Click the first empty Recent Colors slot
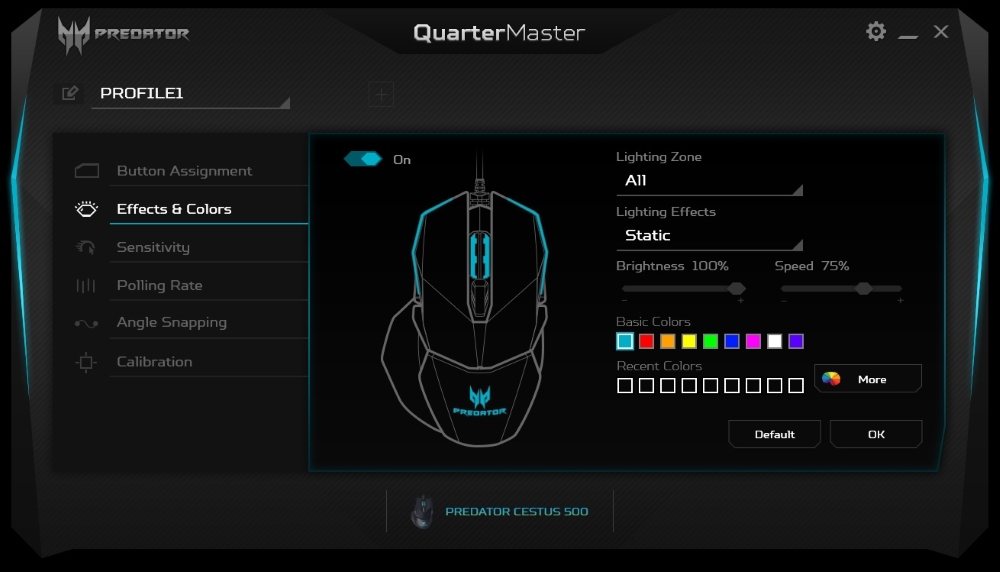Image resolution: width=1000 pixels, height=572 pixels. [x=625, y=385]
